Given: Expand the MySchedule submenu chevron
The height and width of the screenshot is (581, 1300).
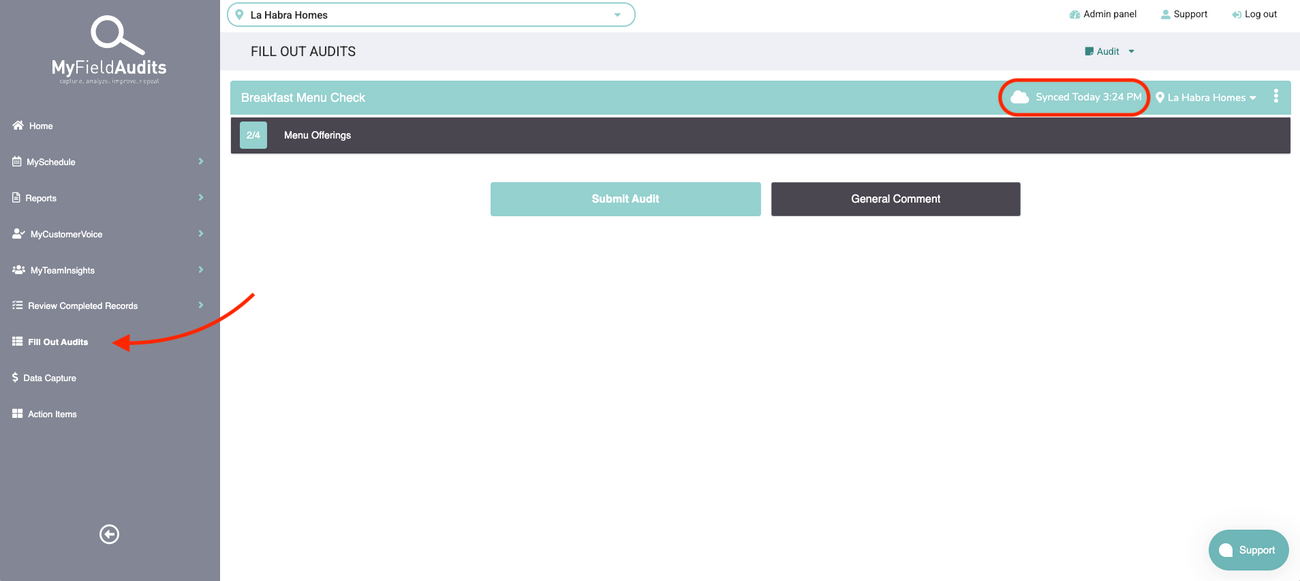Looking at the screenshot, I should [201, 162].
